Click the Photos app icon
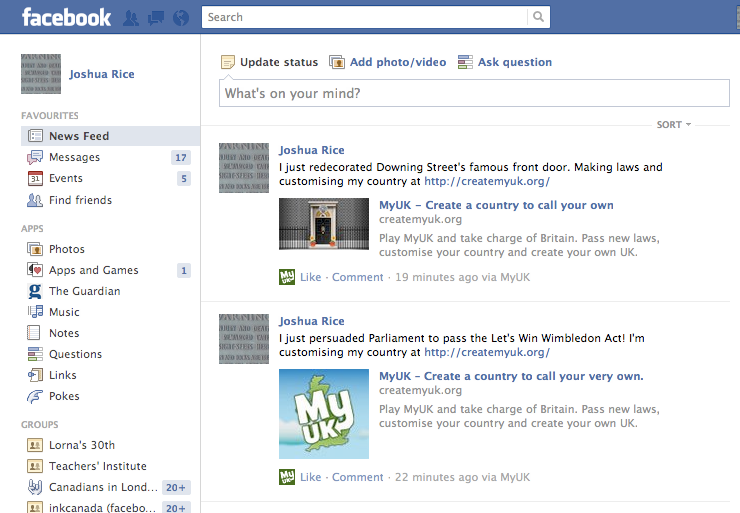Image resolution: width=740 pixels, height=513 pixels. click(x=35, y=249)
